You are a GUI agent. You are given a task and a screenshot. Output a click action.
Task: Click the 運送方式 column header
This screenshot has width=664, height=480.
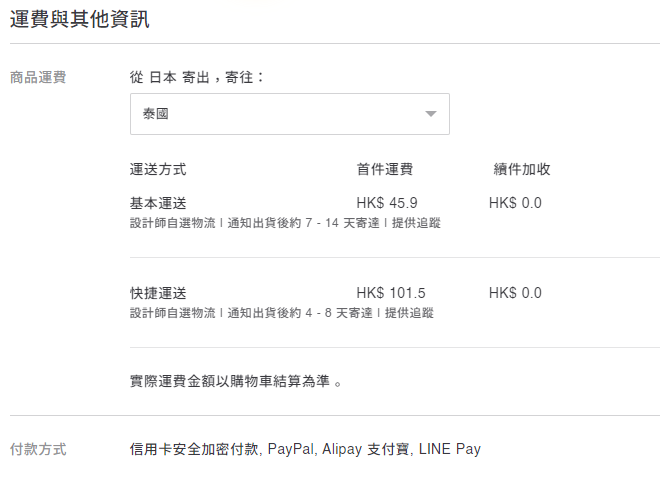pos(158,169)
